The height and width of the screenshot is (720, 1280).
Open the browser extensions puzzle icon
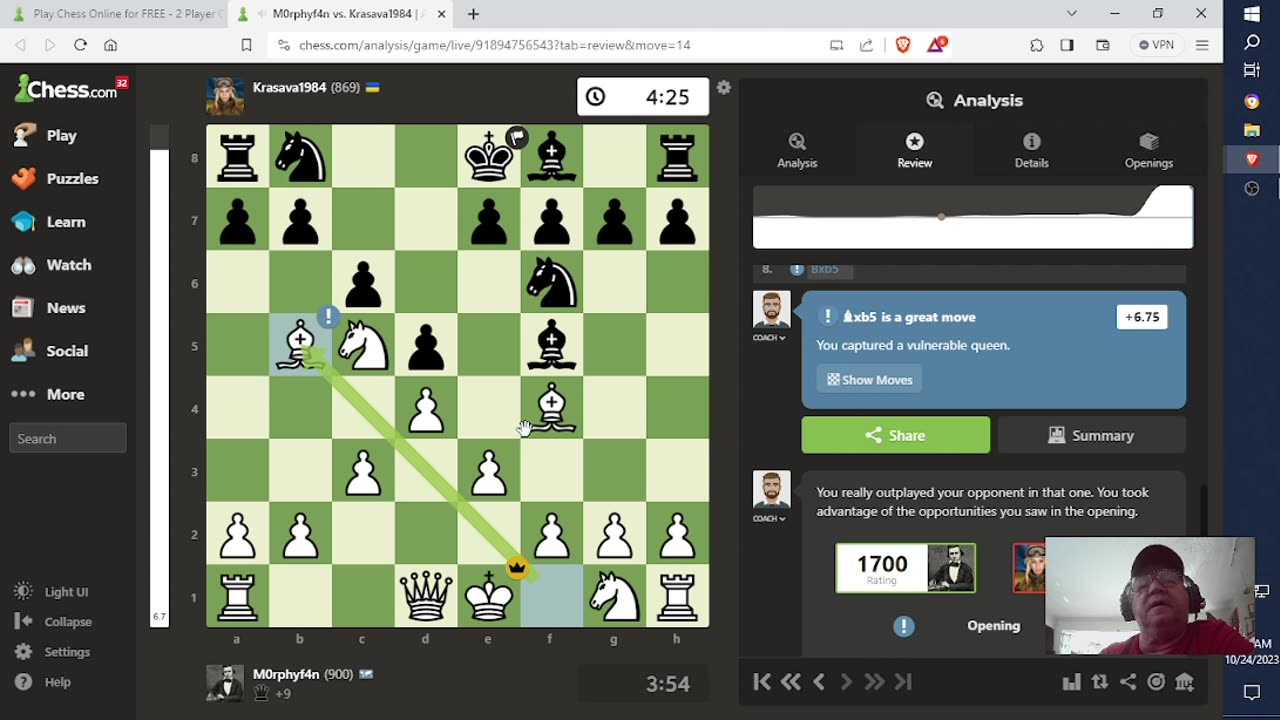click(x=1037, y=45)
